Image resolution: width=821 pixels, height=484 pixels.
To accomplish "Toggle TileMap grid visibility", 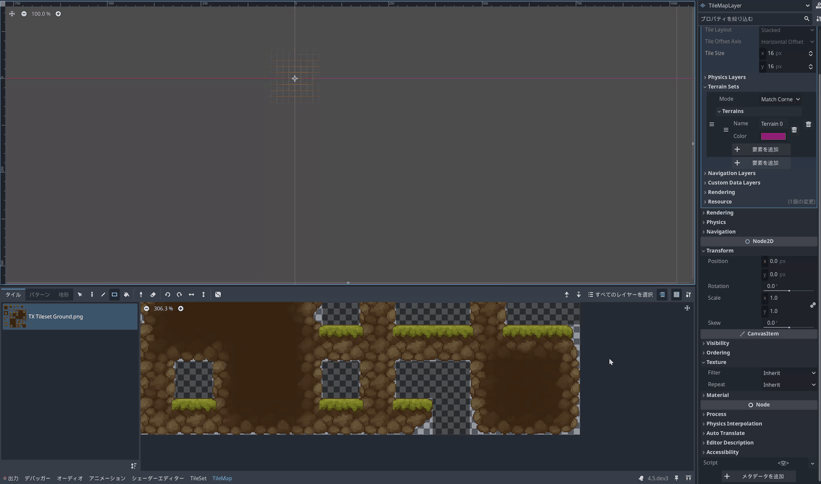I will (x=676, y=294).
